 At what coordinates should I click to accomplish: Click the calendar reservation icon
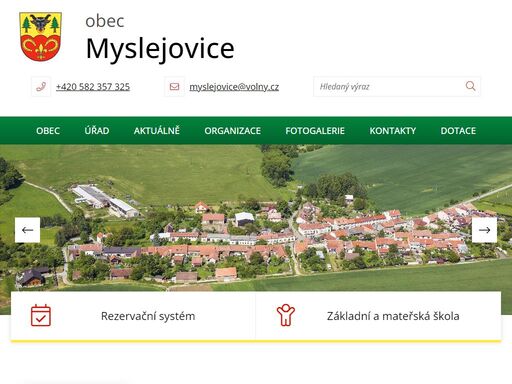pyautogui.click(x=41, y=315)
